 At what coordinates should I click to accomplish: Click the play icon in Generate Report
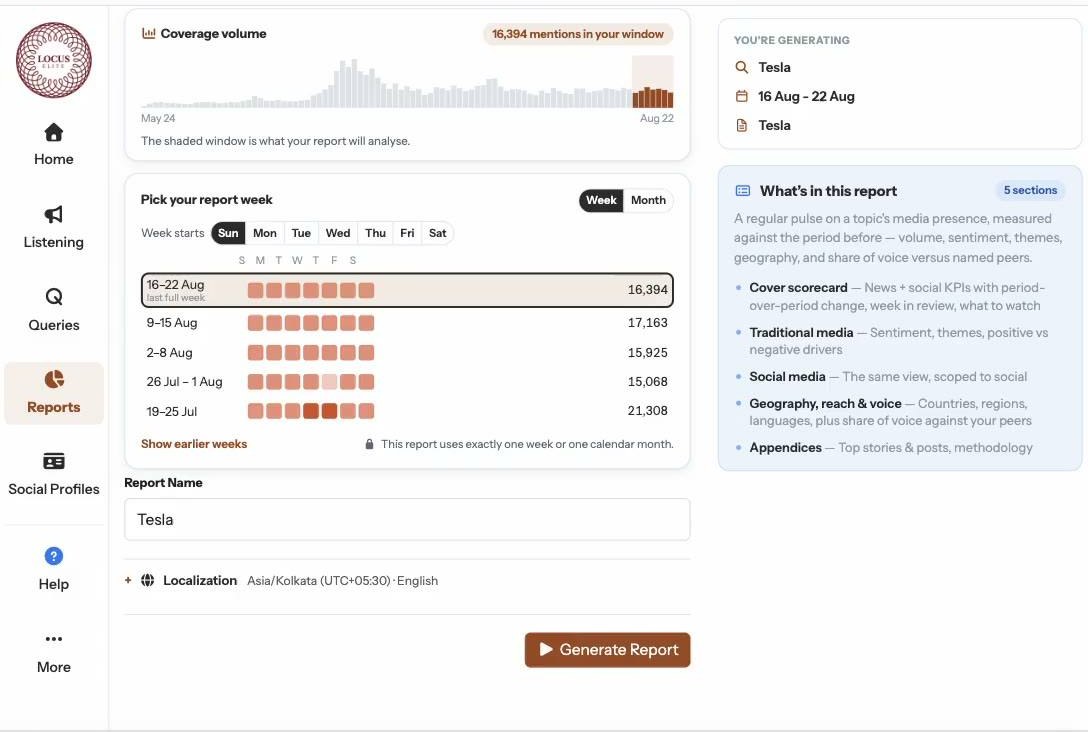click(x=546, y=649)
